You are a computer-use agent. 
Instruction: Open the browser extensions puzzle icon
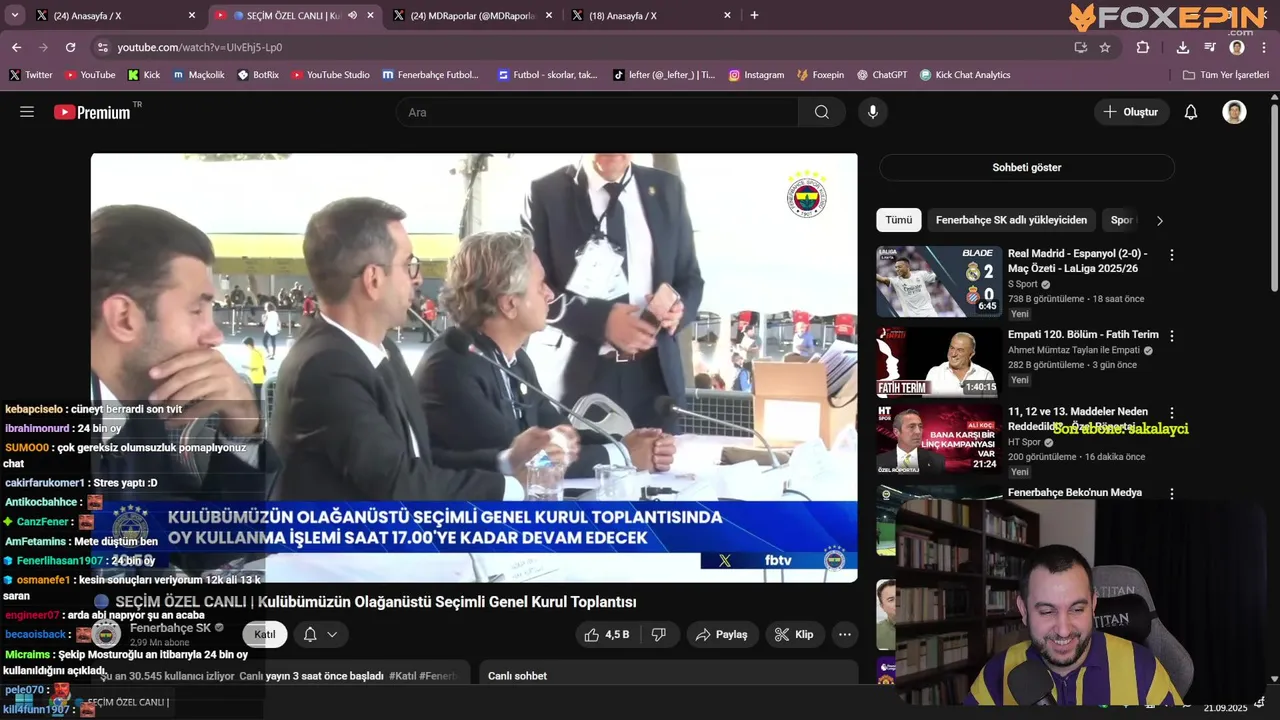coord(1143,47)
